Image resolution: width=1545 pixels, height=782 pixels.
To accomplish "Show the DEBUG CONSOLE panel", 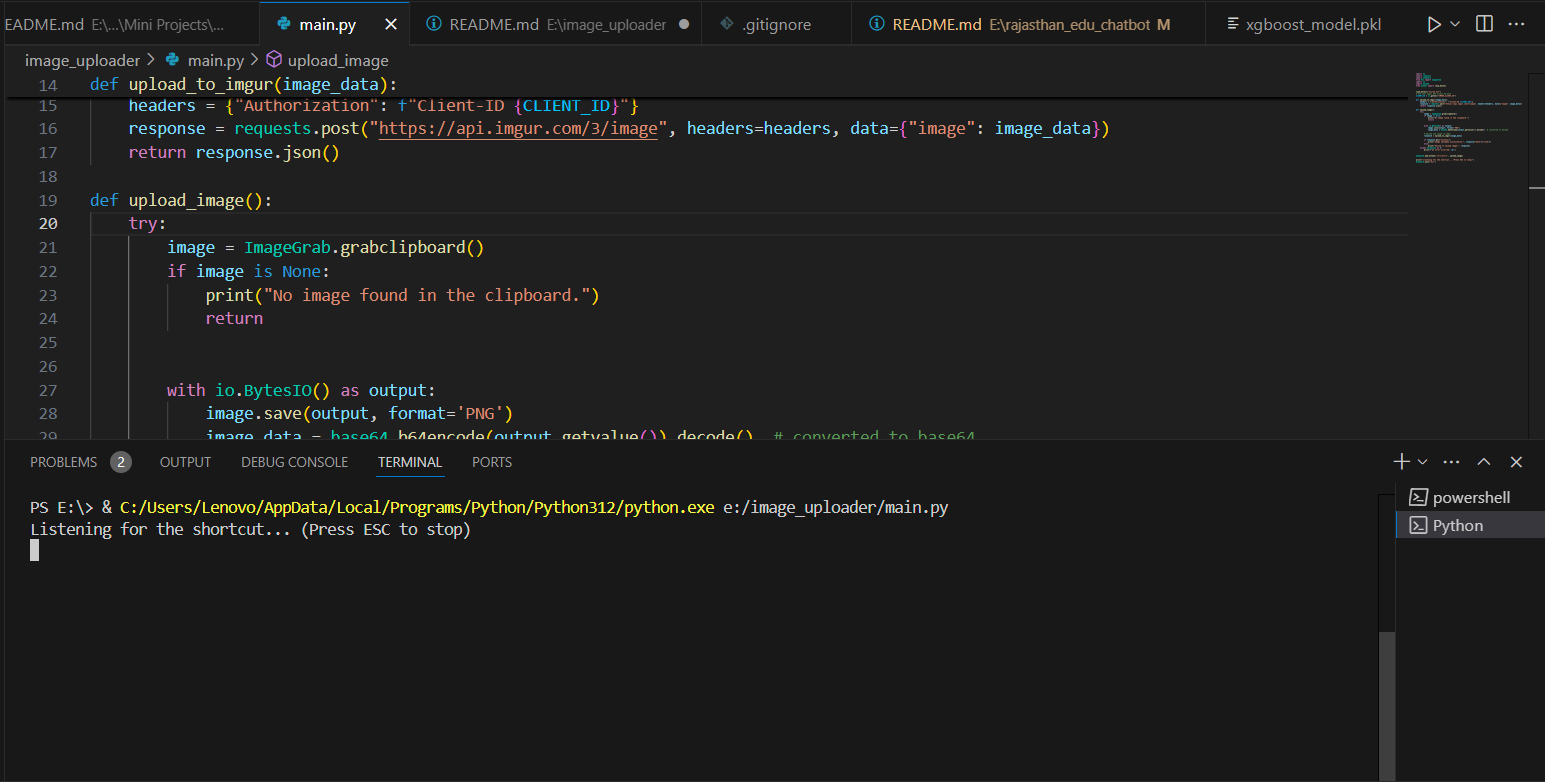I will [x=294, y=462].
